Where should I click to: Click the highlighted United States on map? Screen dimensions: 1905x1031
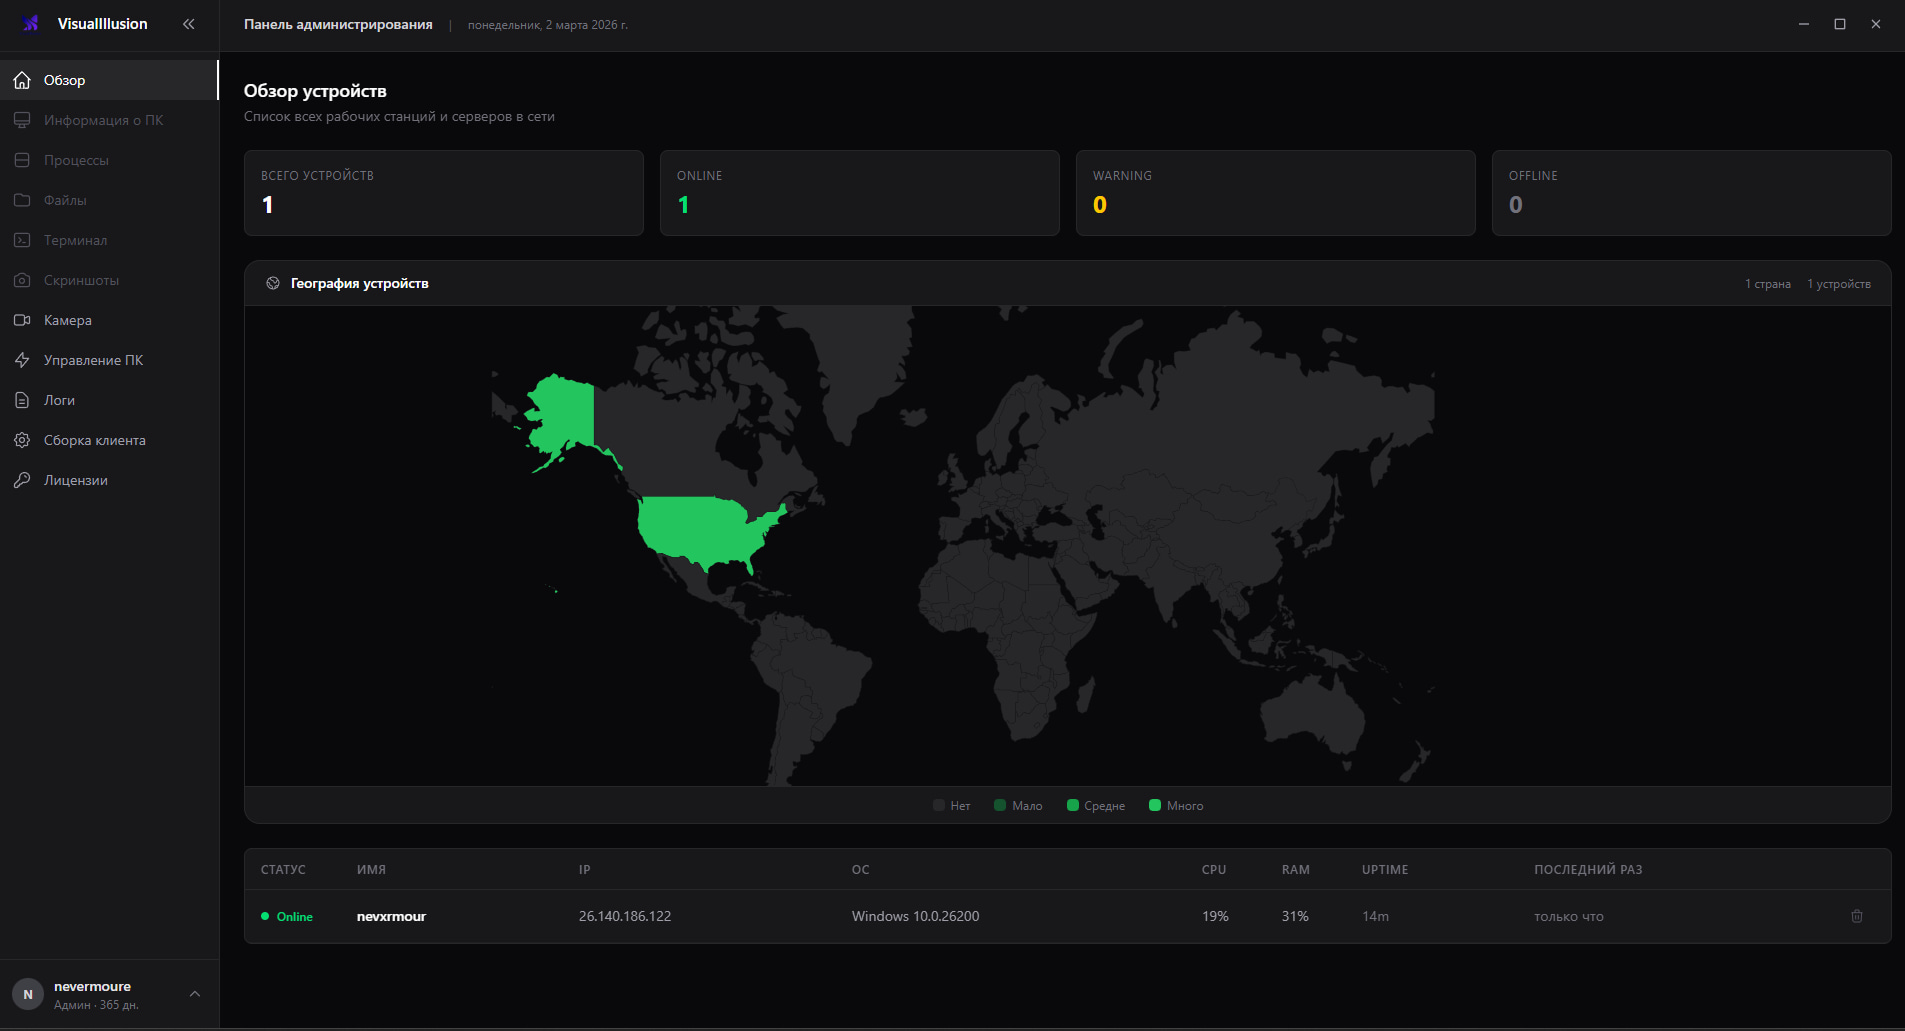coord(703,530)
